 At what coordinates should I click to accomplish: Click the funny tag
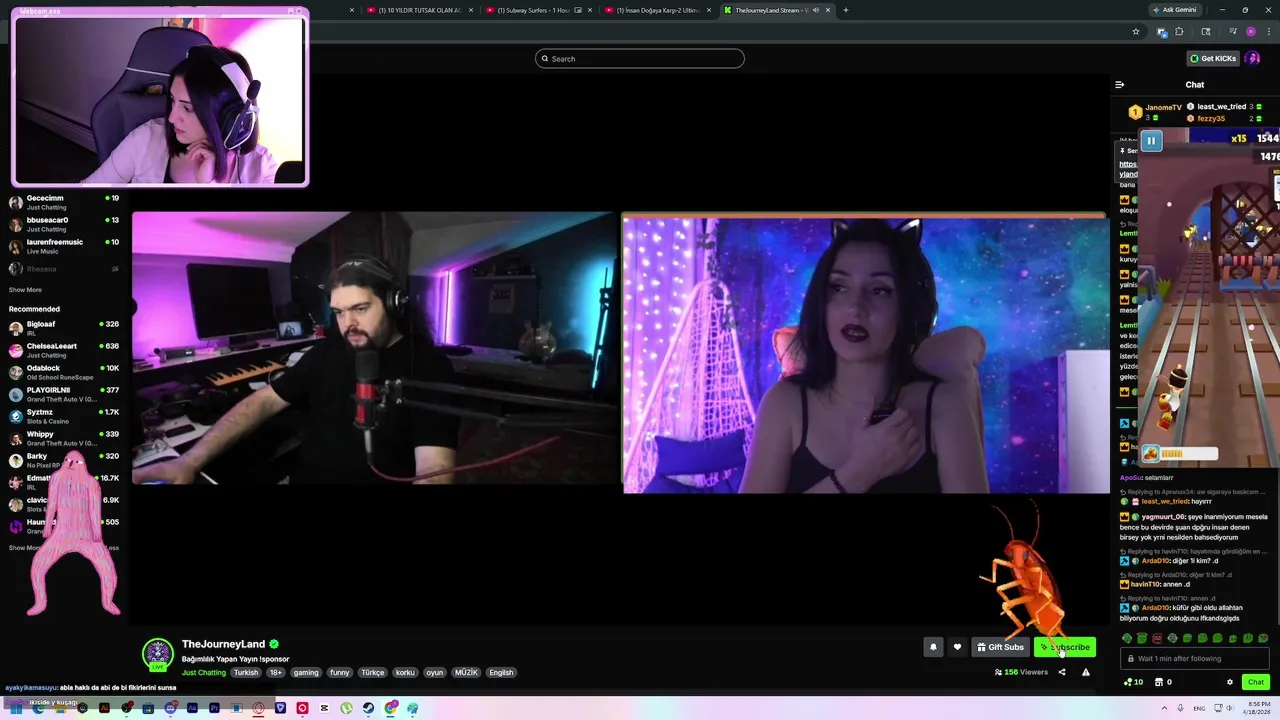click(x=340, y=673)
